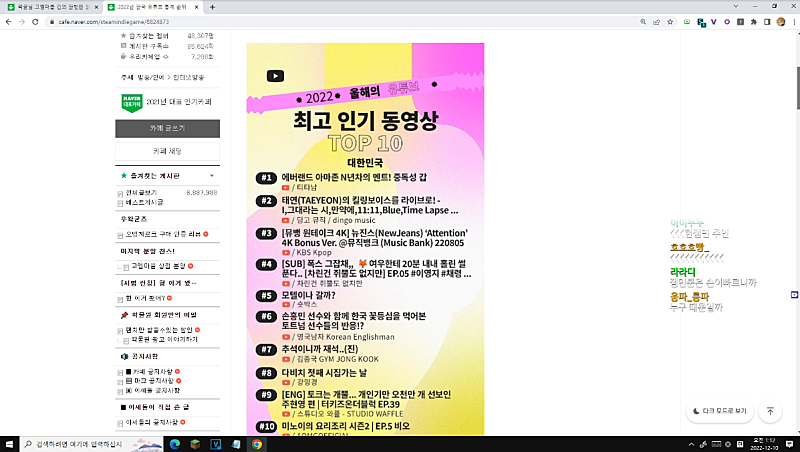Click 2021년 대표 인기카페 text

[179, 102]
